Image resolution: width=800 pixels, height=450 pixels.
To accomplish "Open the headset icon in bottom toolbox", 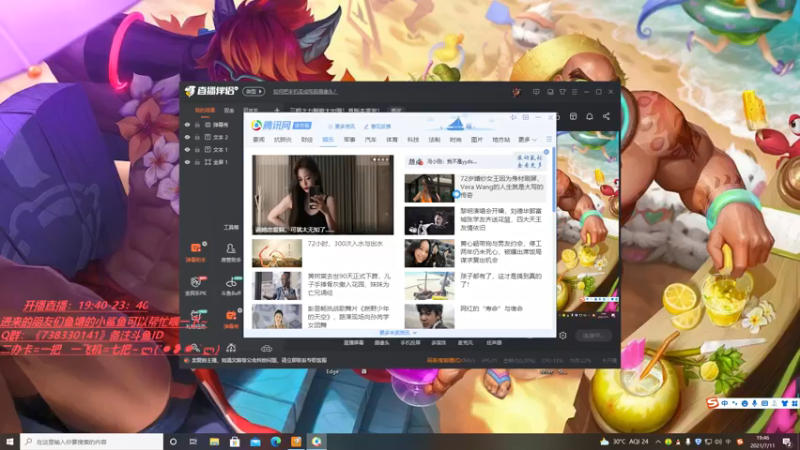I will [231, 348].
